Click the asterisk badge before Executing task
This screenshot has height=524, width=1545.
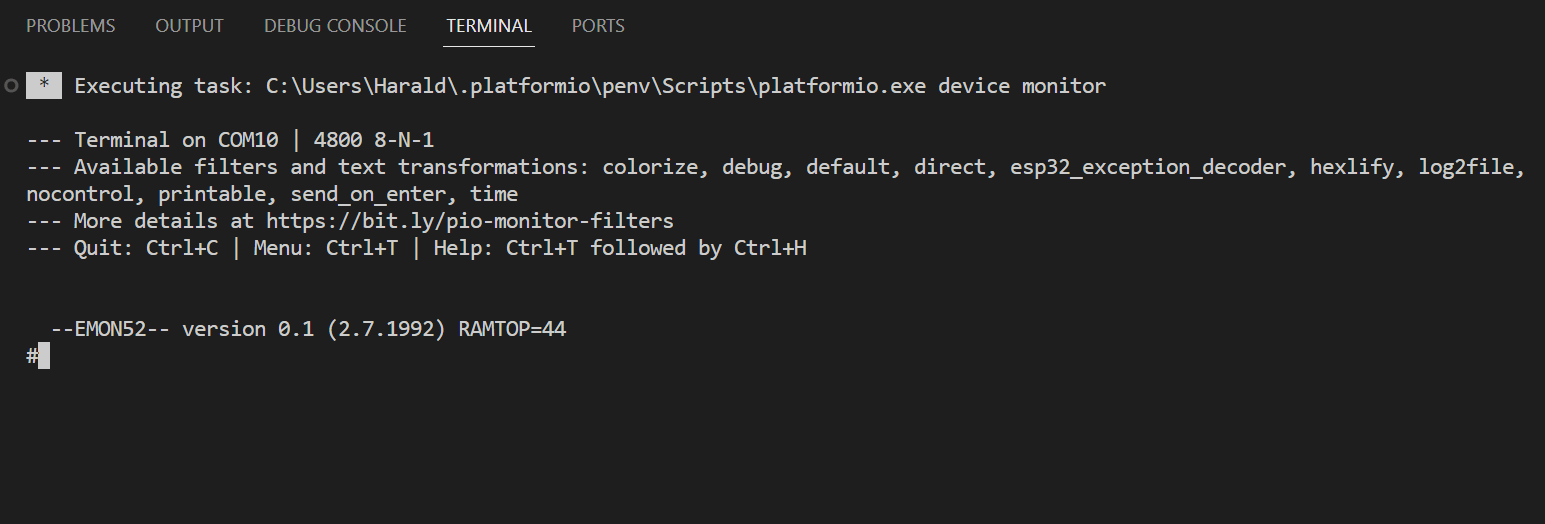[44, 86]
